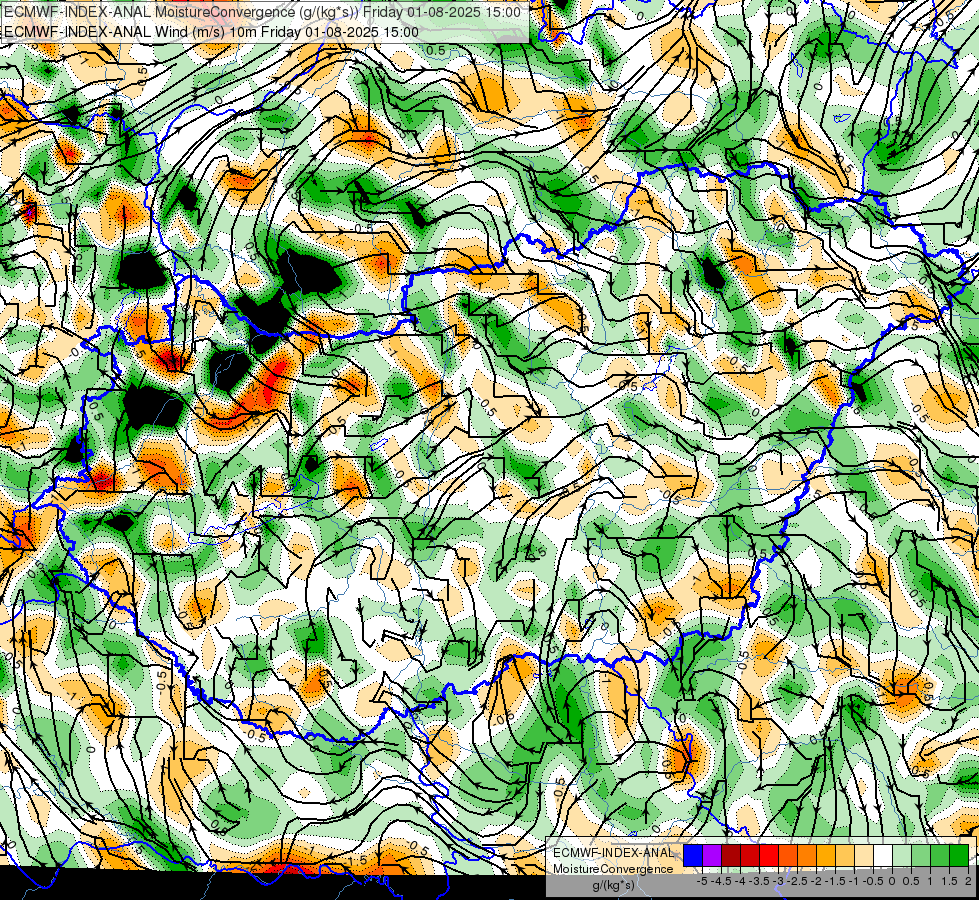The image size is (979, 900).
Task: Click the MoistureConvergence title line at top
Action: (262, 12)
